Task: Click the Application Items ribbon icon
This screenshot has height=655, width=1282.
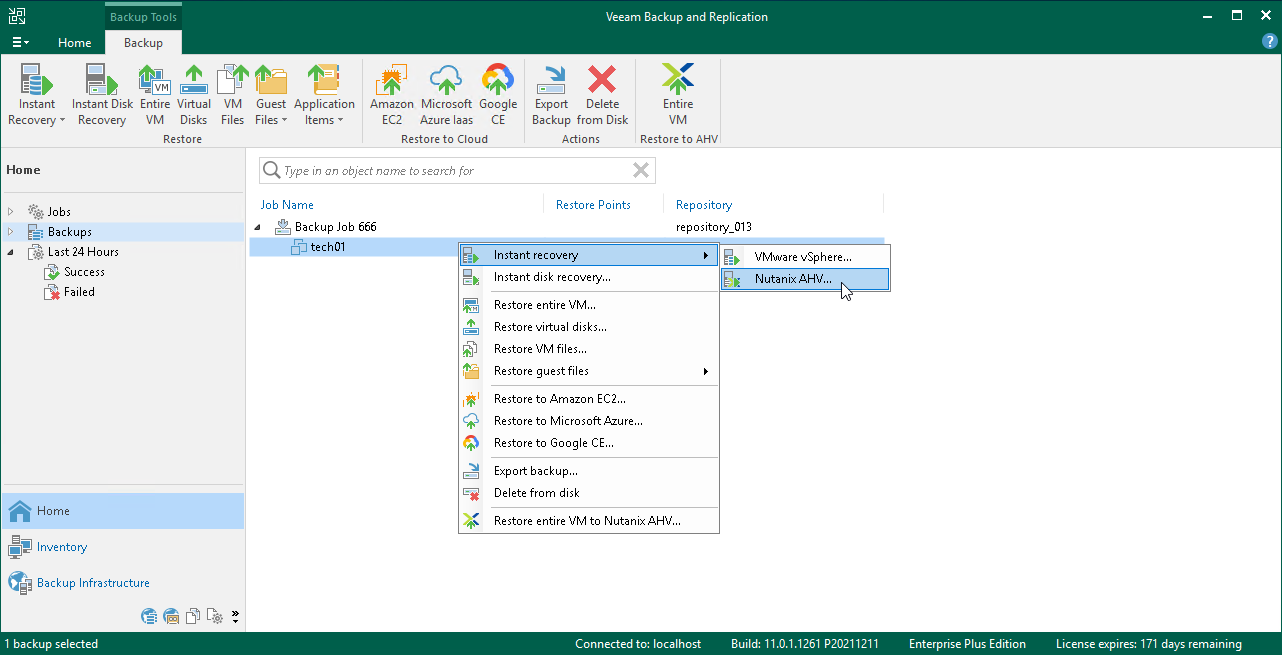Action: pyautogui.click(x=324, y=78)
